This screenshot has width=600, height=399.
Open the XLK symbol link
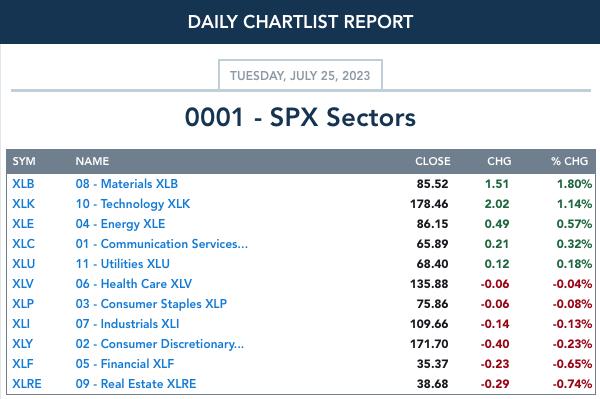[x=23, y=204]
